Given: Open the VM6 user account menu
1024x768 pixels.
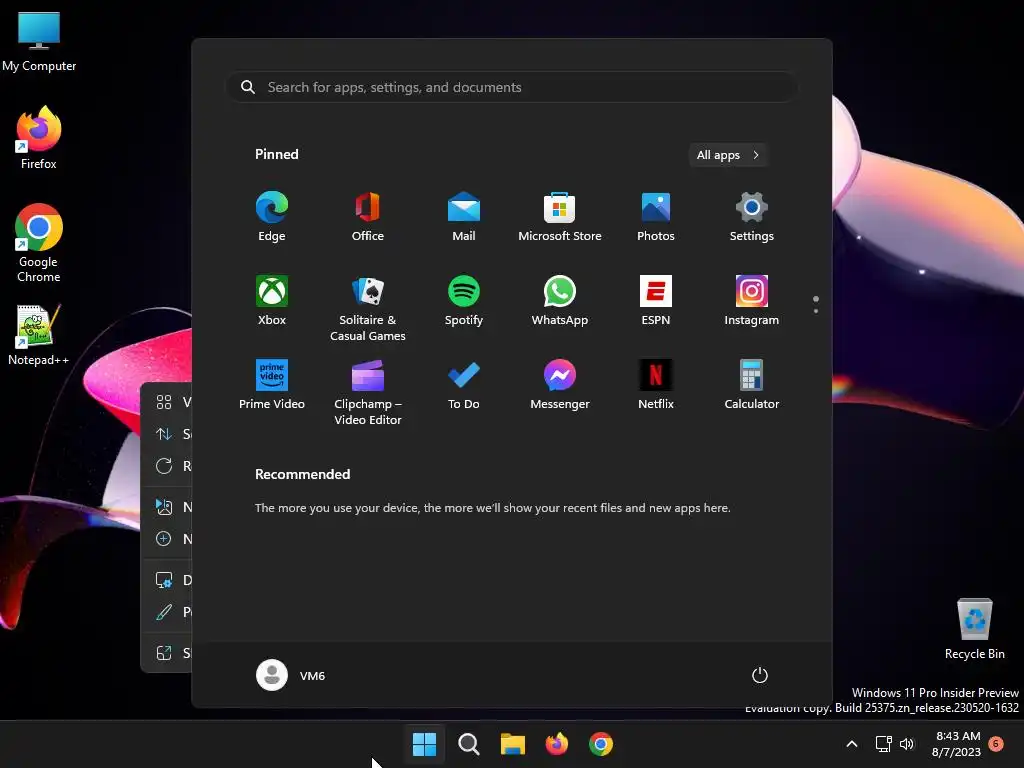Looking at the screenshot, I should click(291, 675).
